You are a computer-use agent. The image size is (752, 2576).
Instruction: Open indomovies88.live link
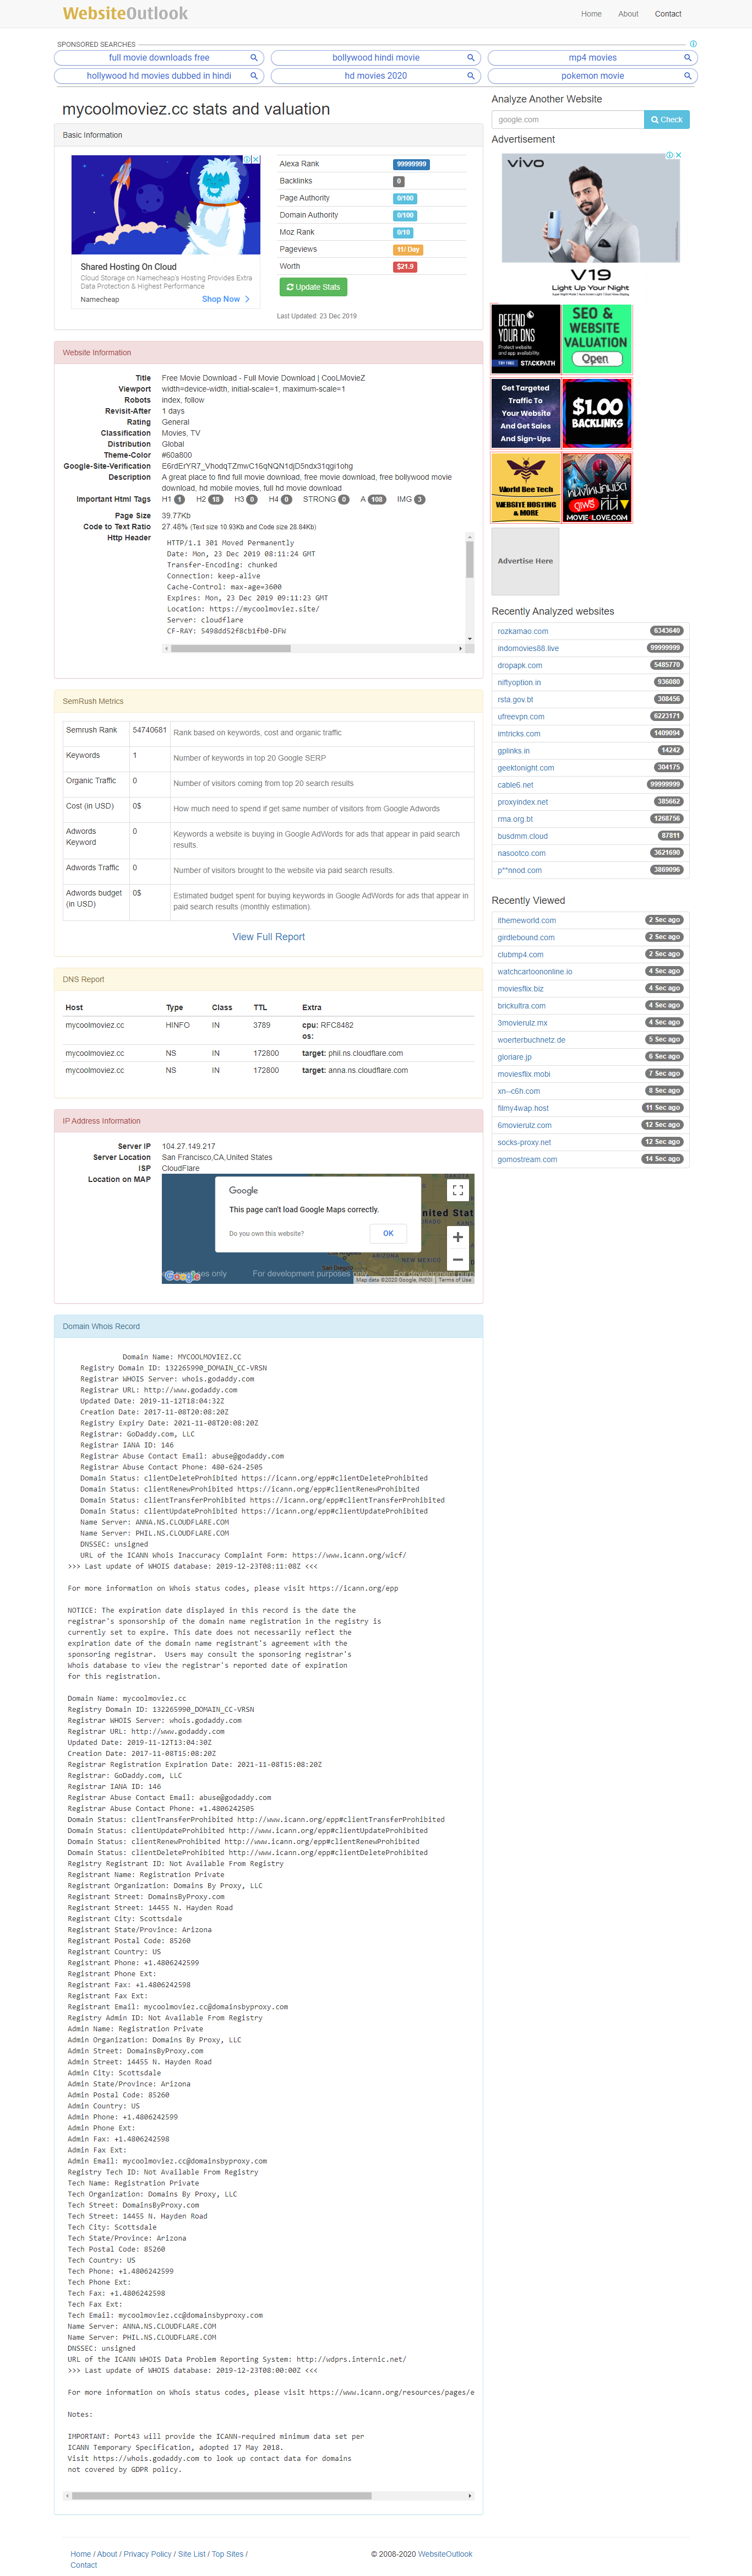[528, 648]
